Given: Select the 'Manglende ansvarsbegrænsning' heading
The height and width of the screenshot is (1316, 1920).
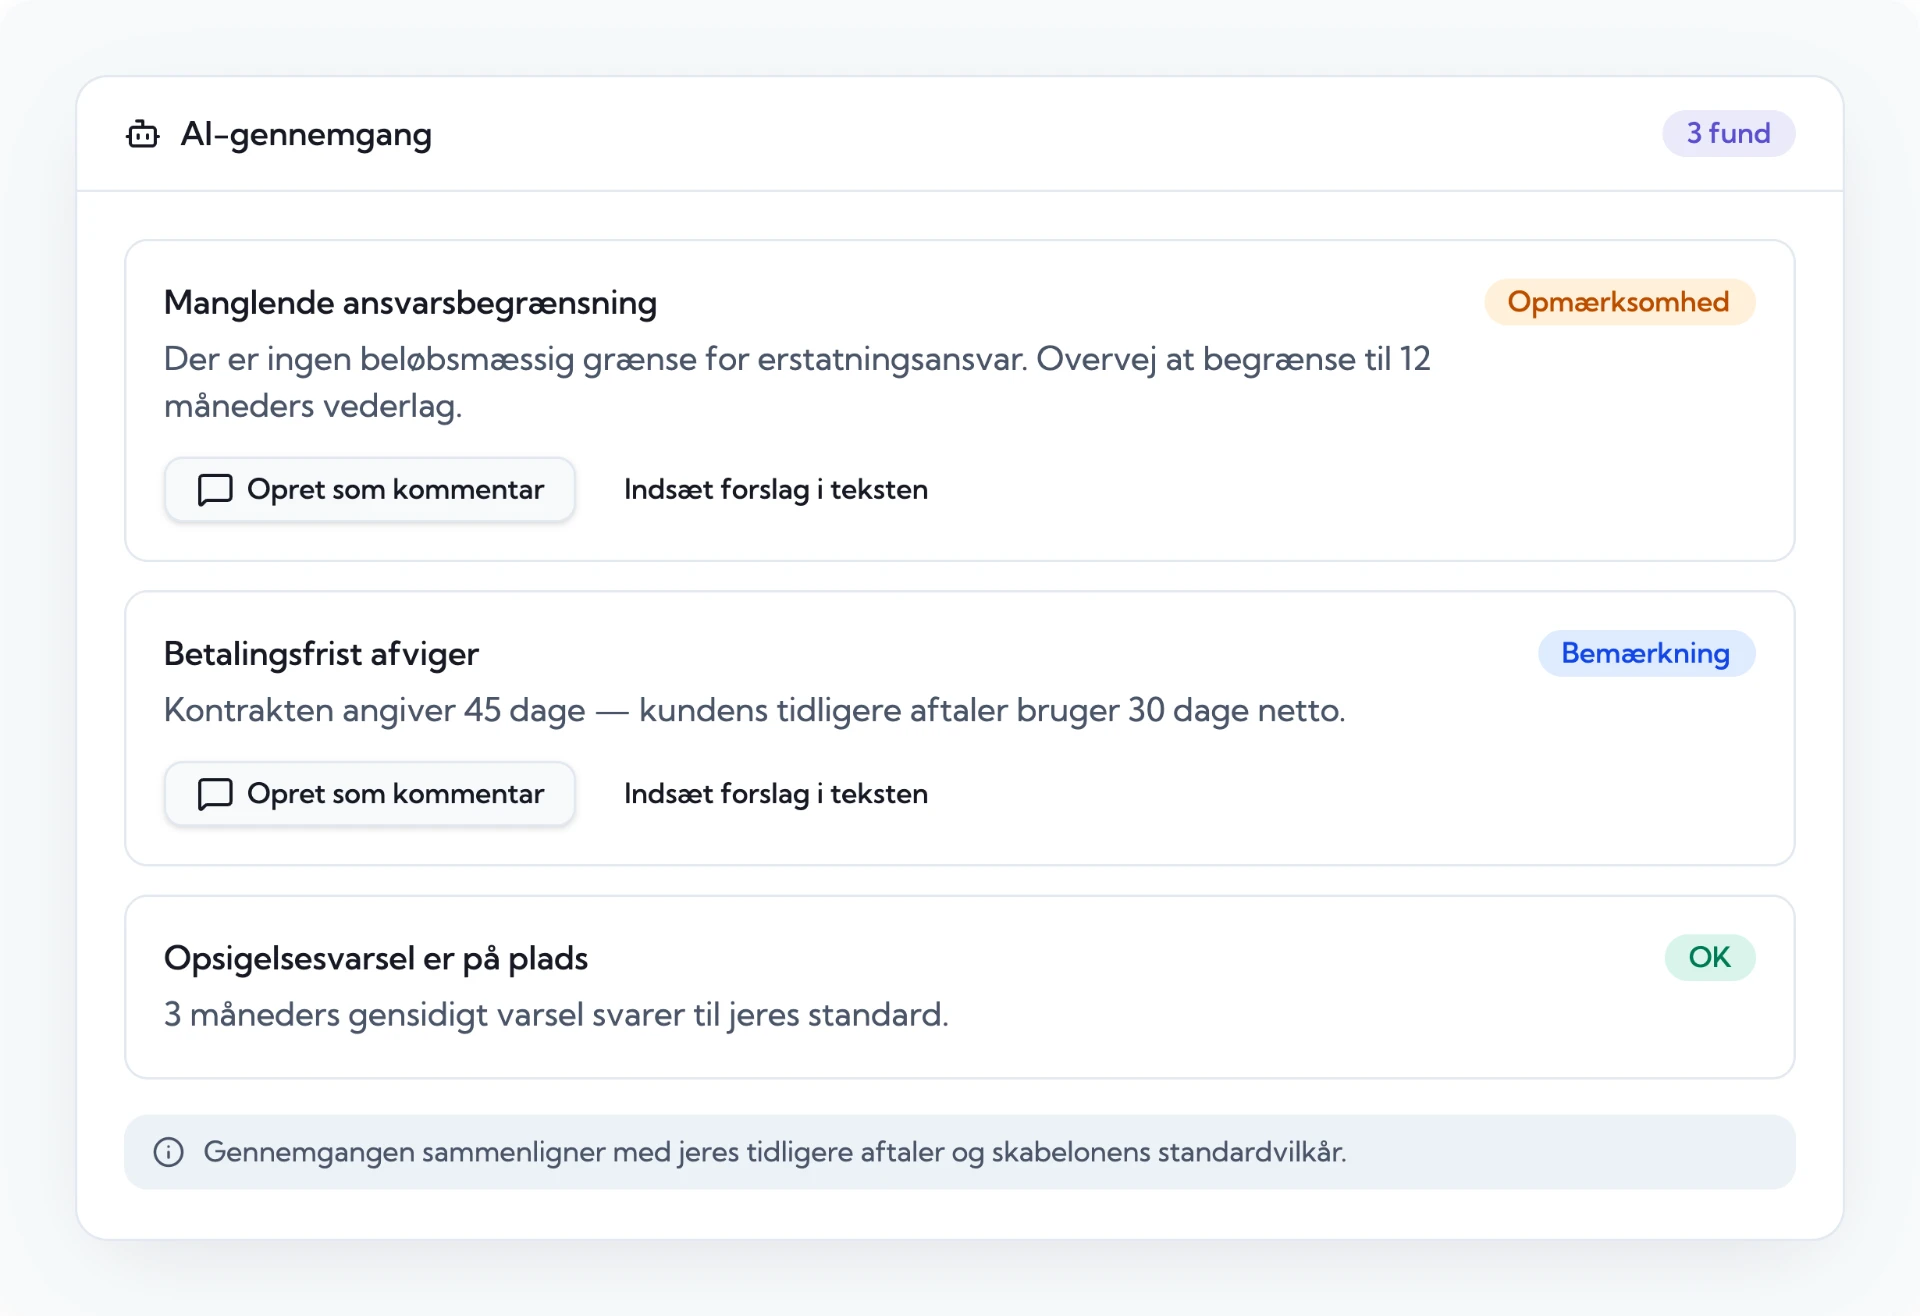Looking at the screenshot, I should [410, 302].
